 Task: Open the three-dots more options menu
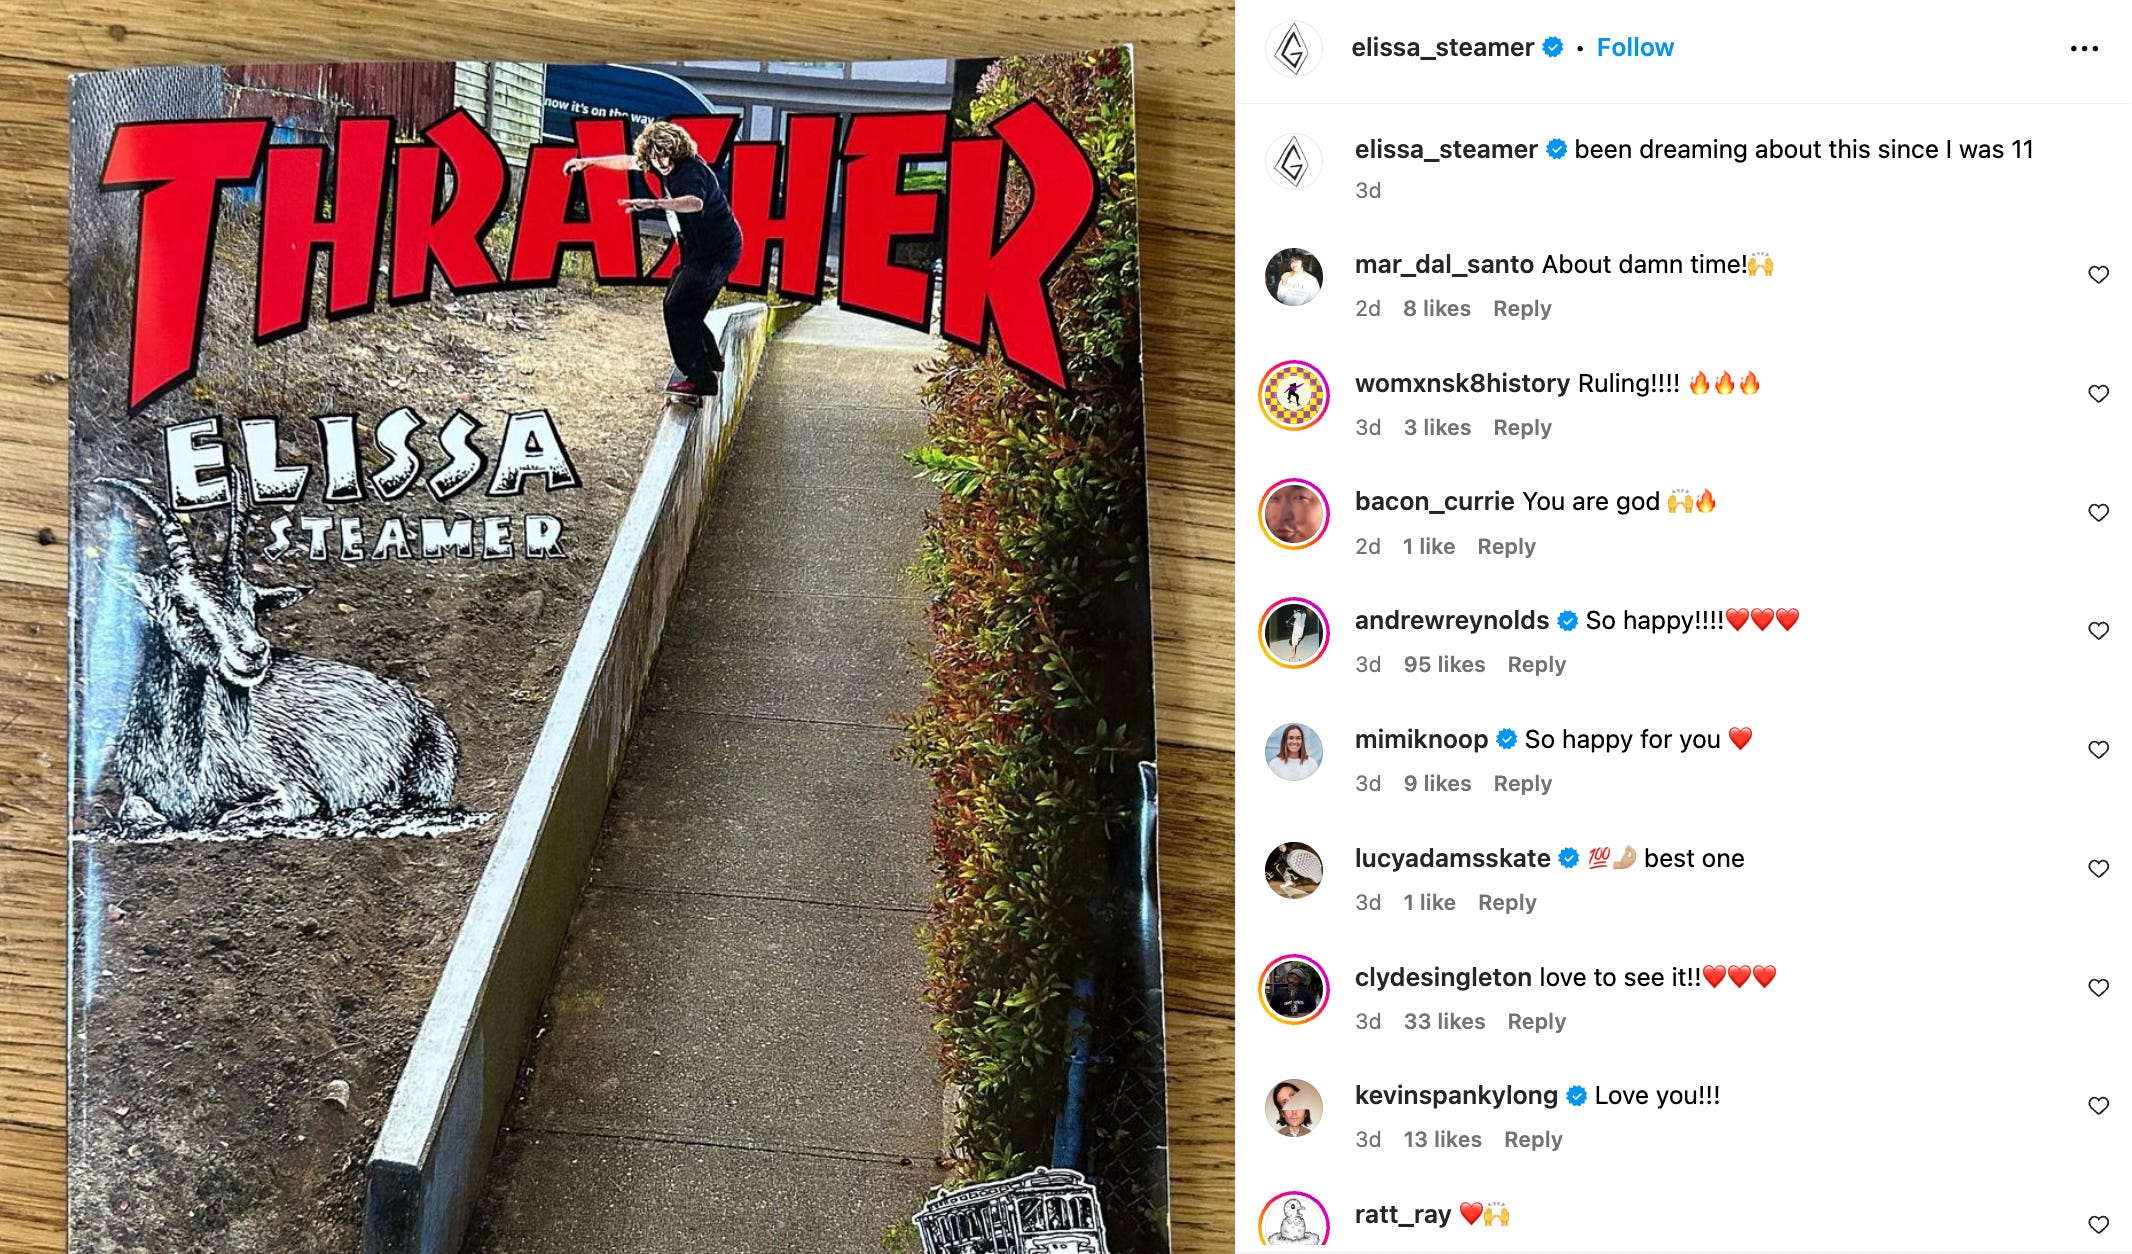click(x=2084, y=48)
